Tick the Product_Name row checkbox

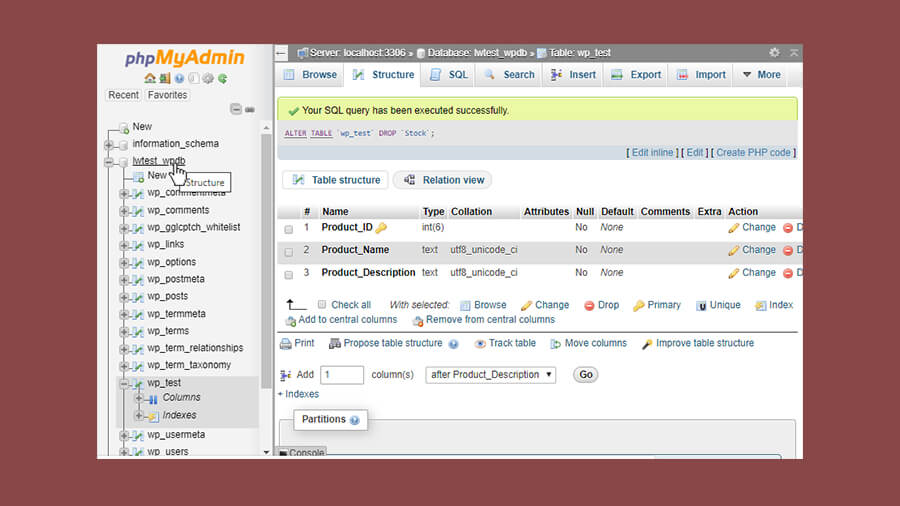tap(289, 252)
